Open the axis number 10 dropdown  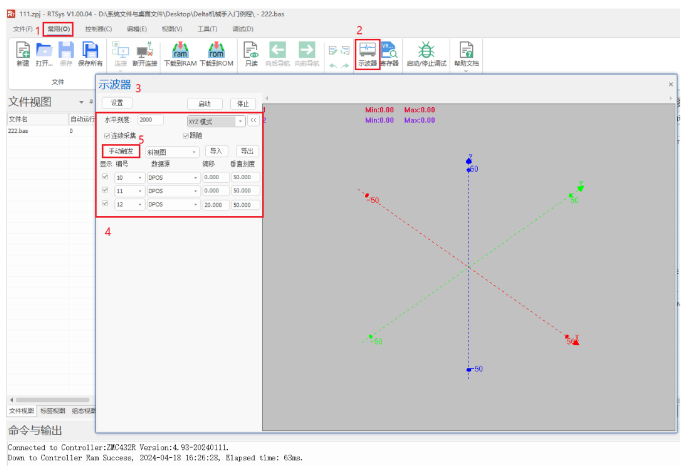(129, 178)
